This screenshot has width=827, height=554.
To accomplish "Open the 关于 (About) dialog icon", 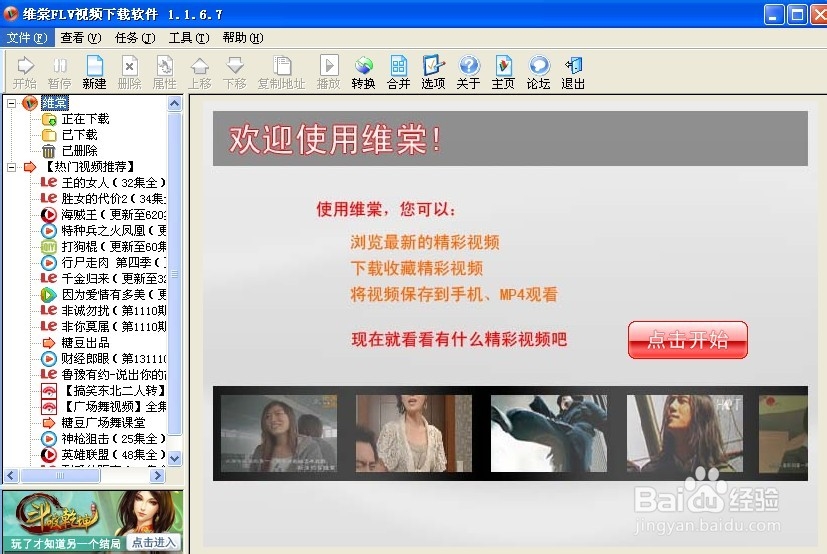I will click(x=468, y=73).
